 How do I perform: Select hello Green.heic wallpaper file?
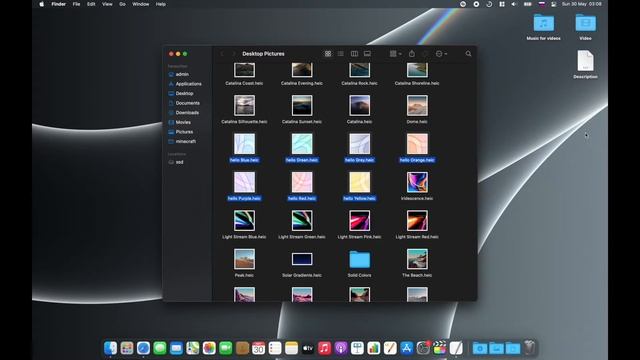coord(302,144)
